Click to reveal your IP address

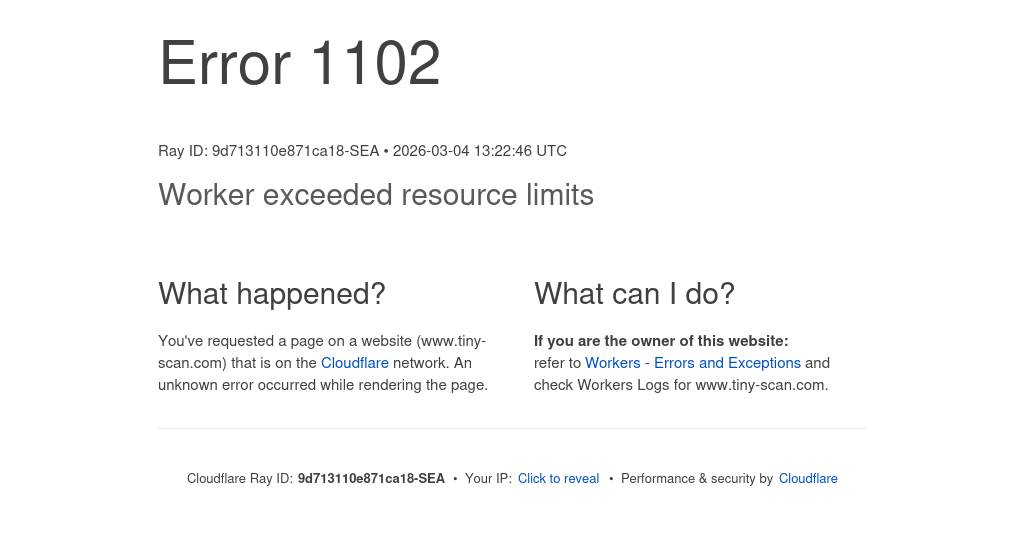coord(558,479)
